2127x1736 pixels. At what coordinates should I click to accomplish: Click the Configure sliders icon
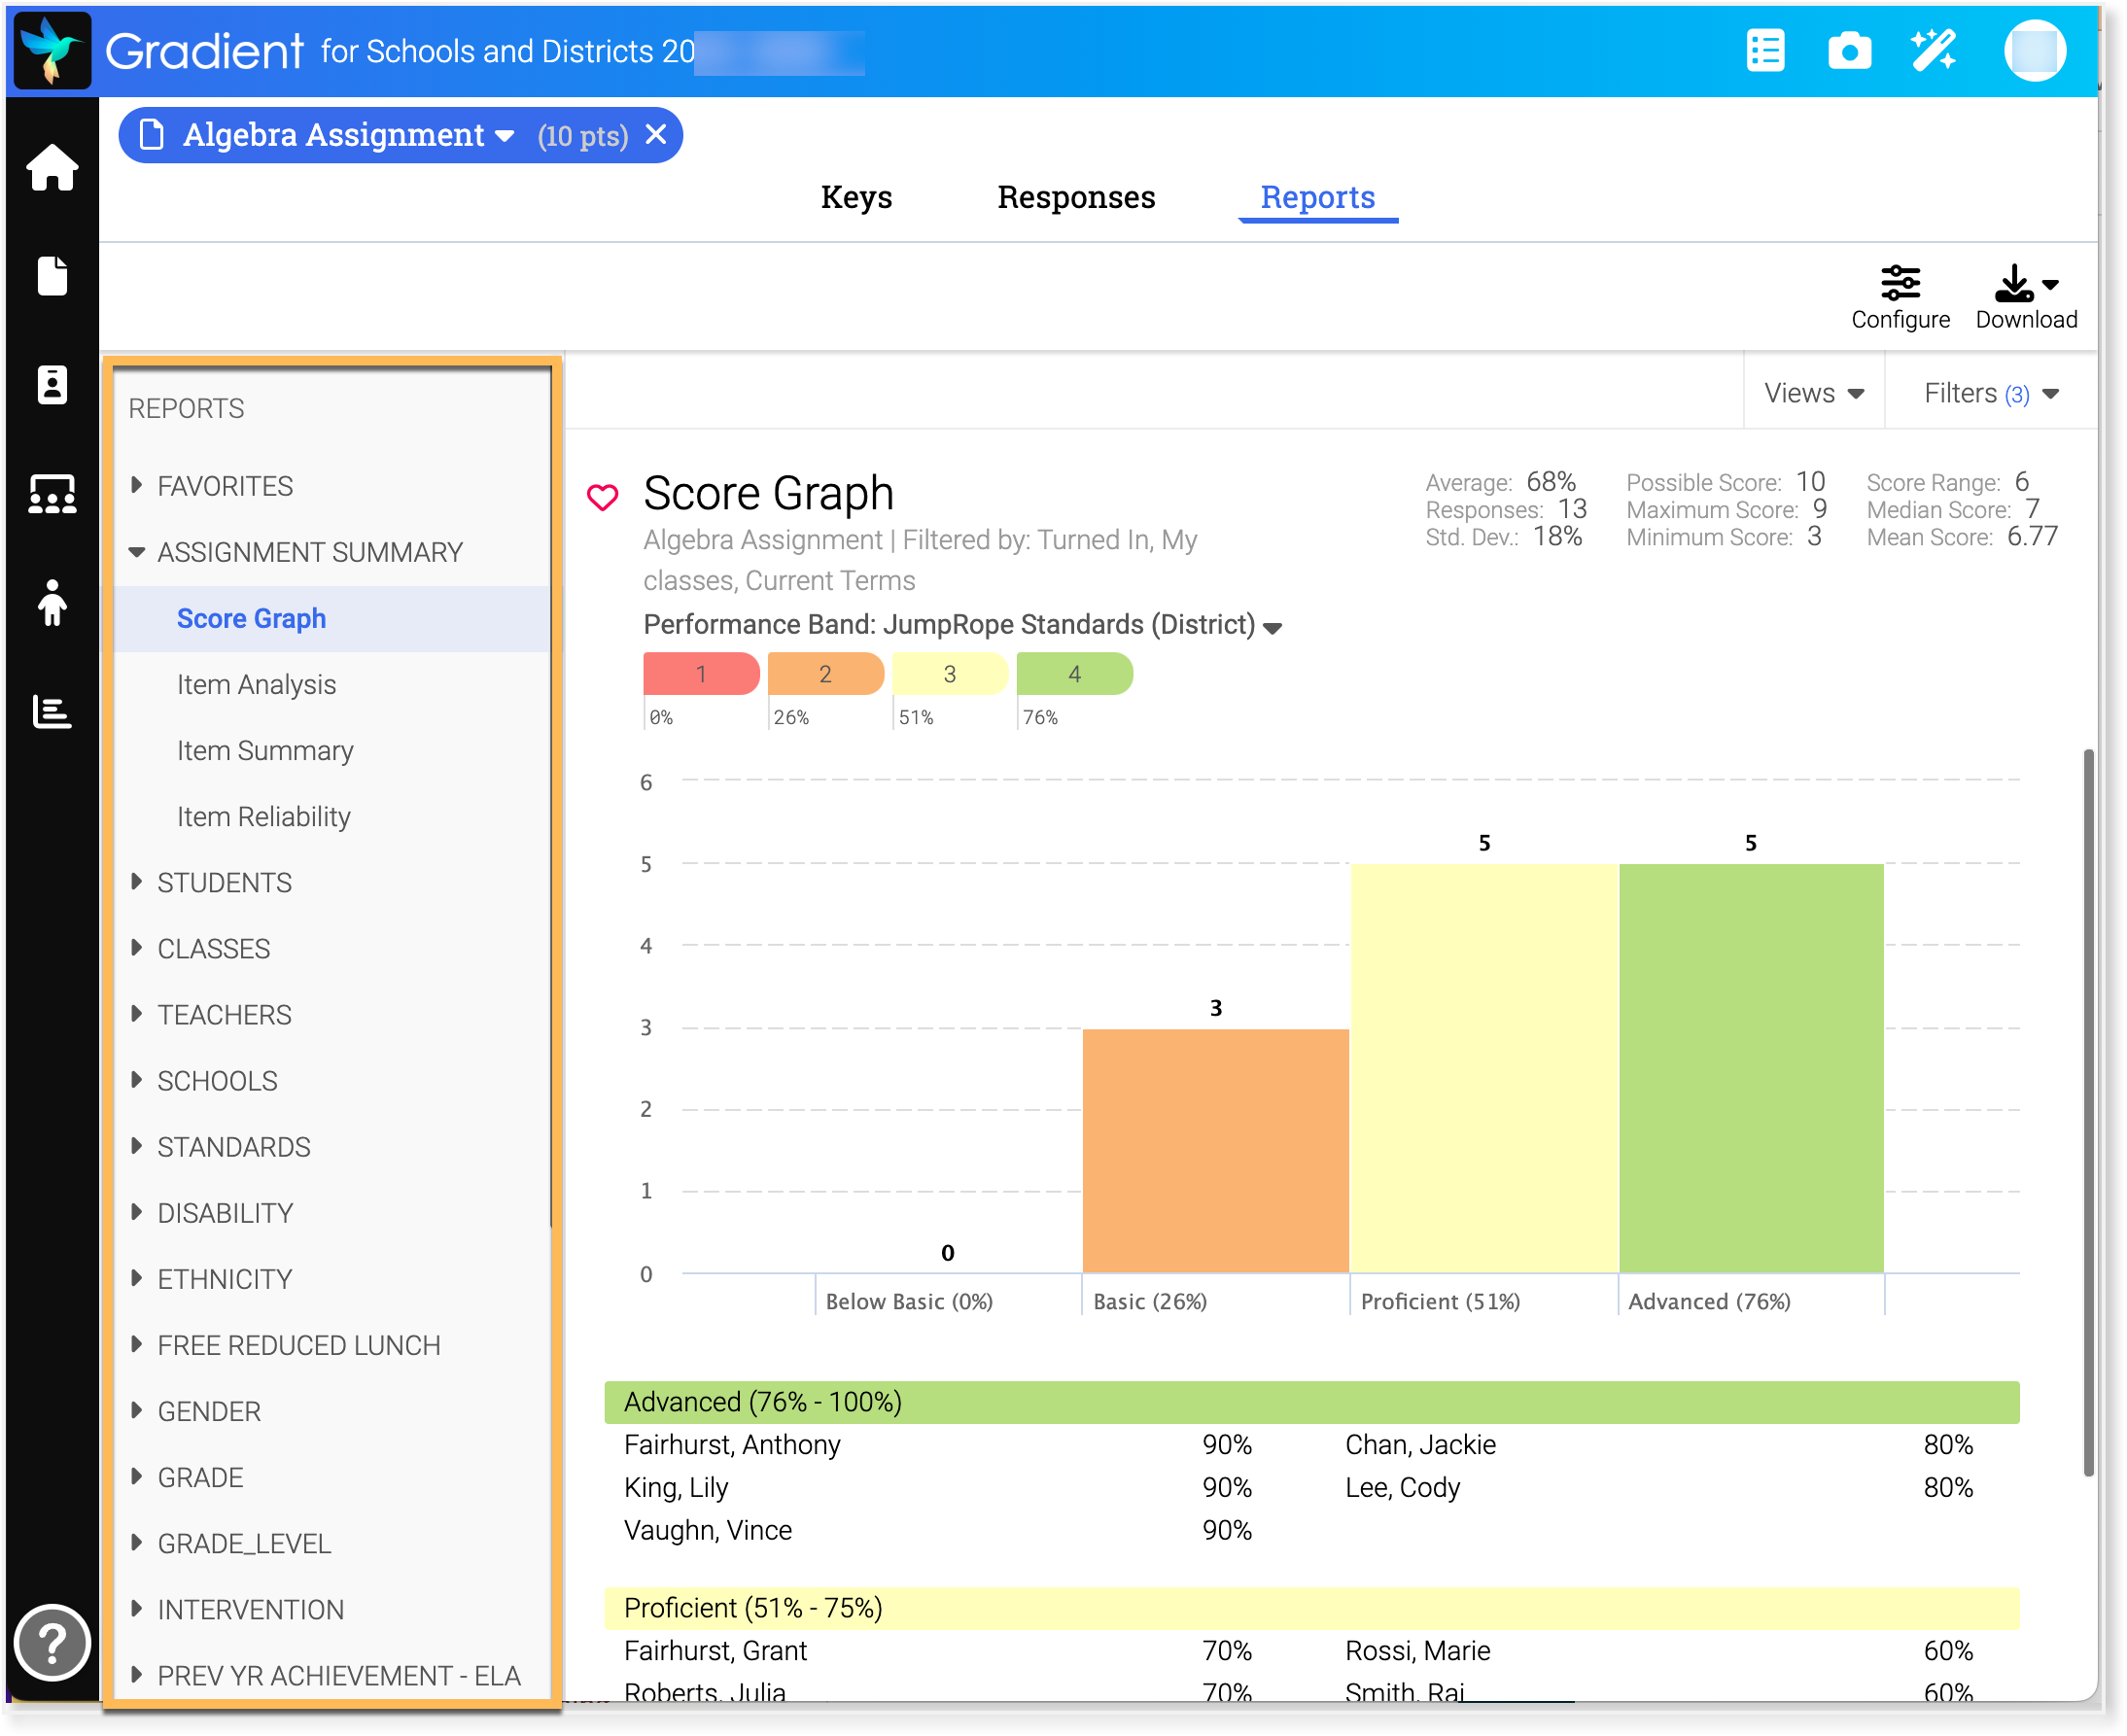pyautogui.click(x=1900, y=284)
